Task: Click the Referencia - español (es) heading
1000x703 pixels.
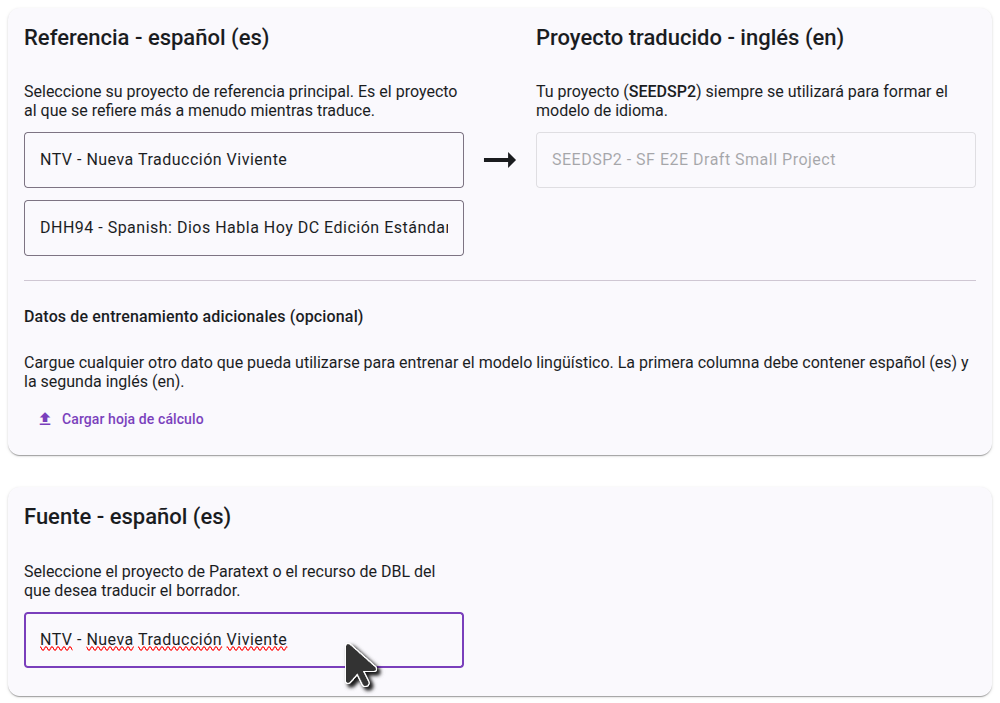Action: pyautogui.click(x=147, y=38)
